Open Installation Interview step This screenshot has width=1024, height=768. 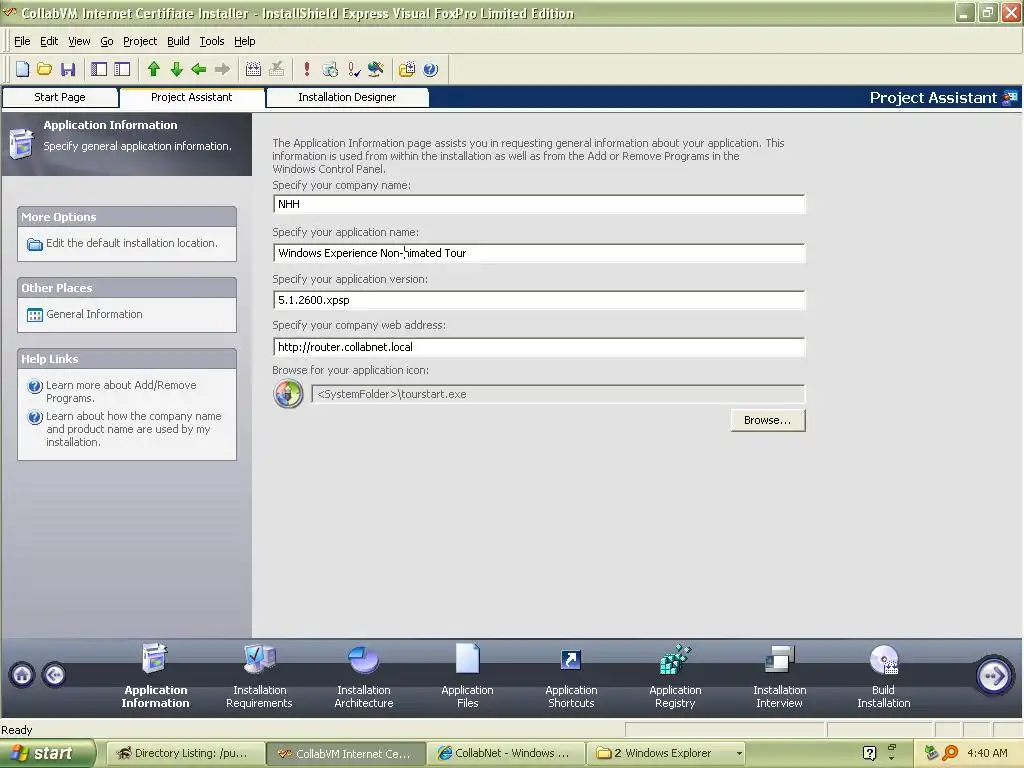pyautogui.click(x=780, y=677)
